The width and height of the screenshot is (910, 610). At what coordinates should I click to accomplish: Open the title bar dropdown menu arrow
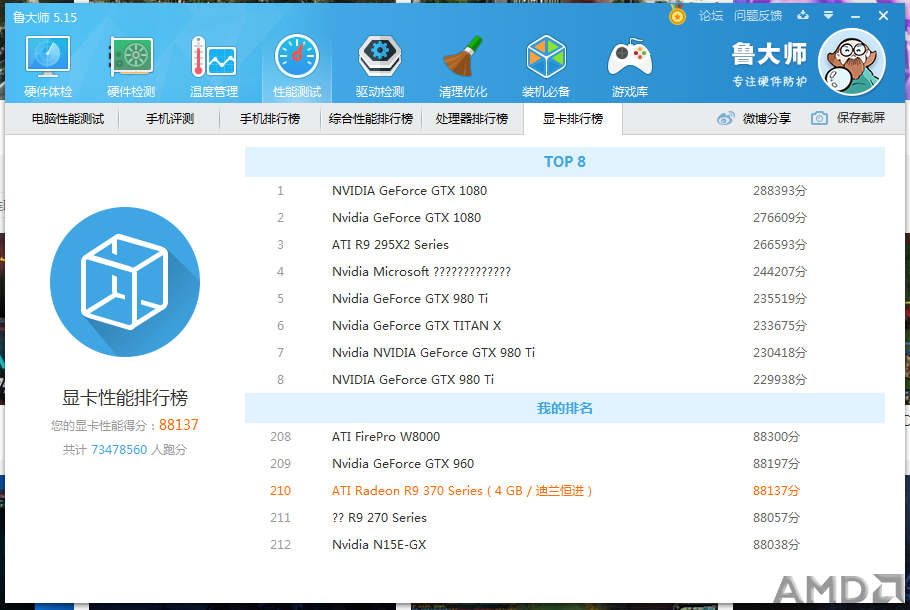829,15
